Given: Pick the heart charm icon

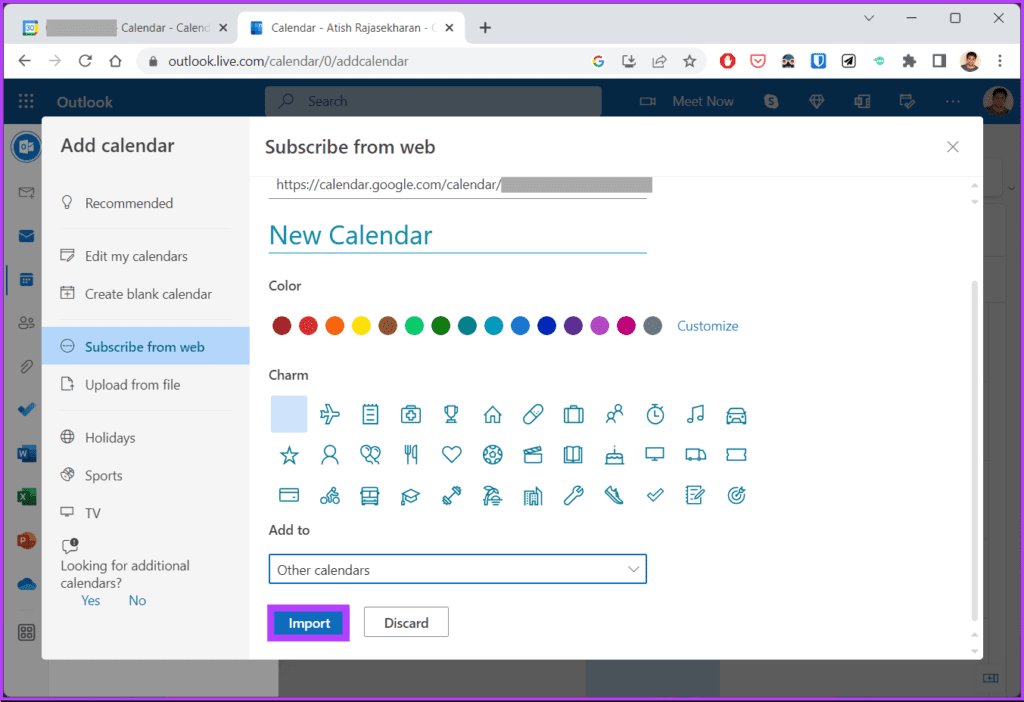Looking at the screenshot, I should click(451, 455).
